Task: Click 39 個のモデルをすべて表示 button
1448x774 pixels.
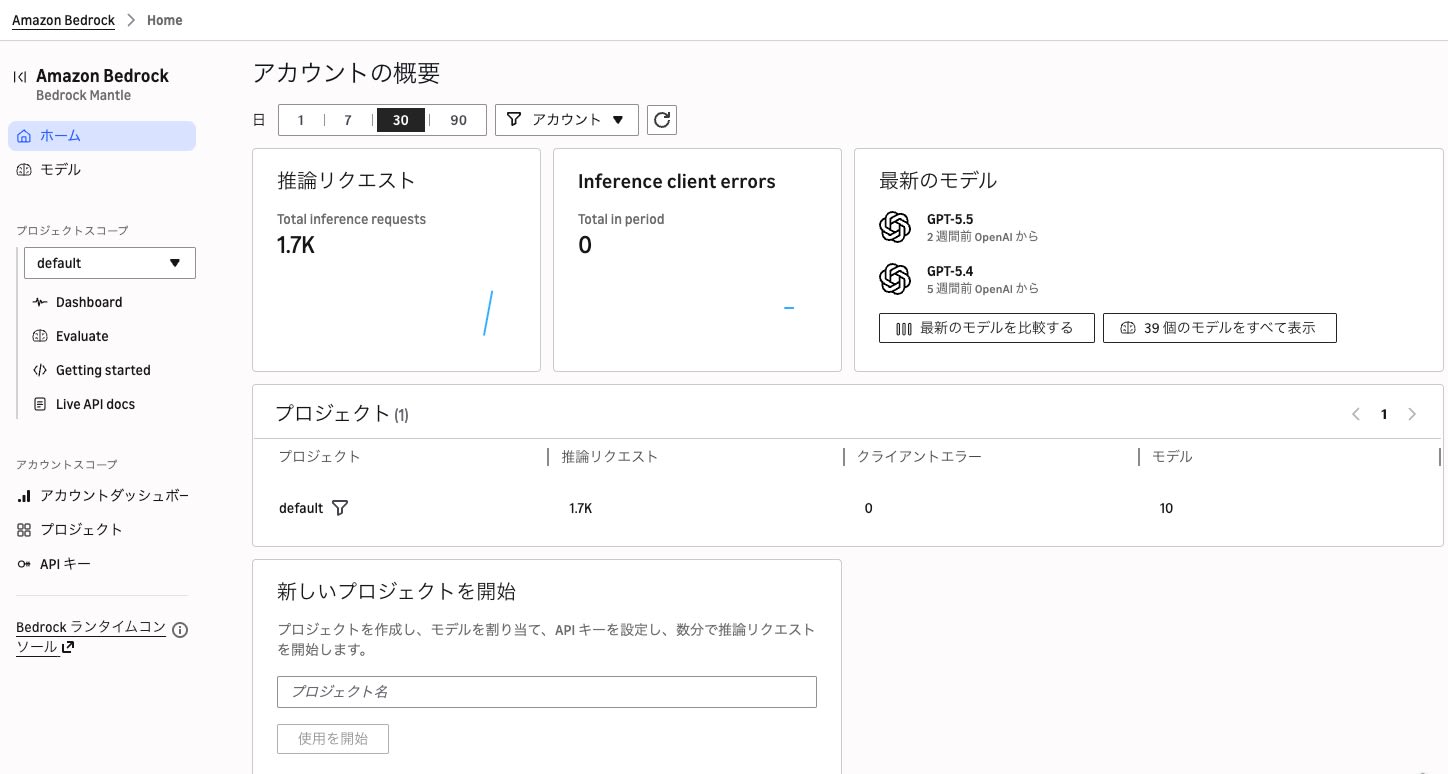Action: point(1220,328)
